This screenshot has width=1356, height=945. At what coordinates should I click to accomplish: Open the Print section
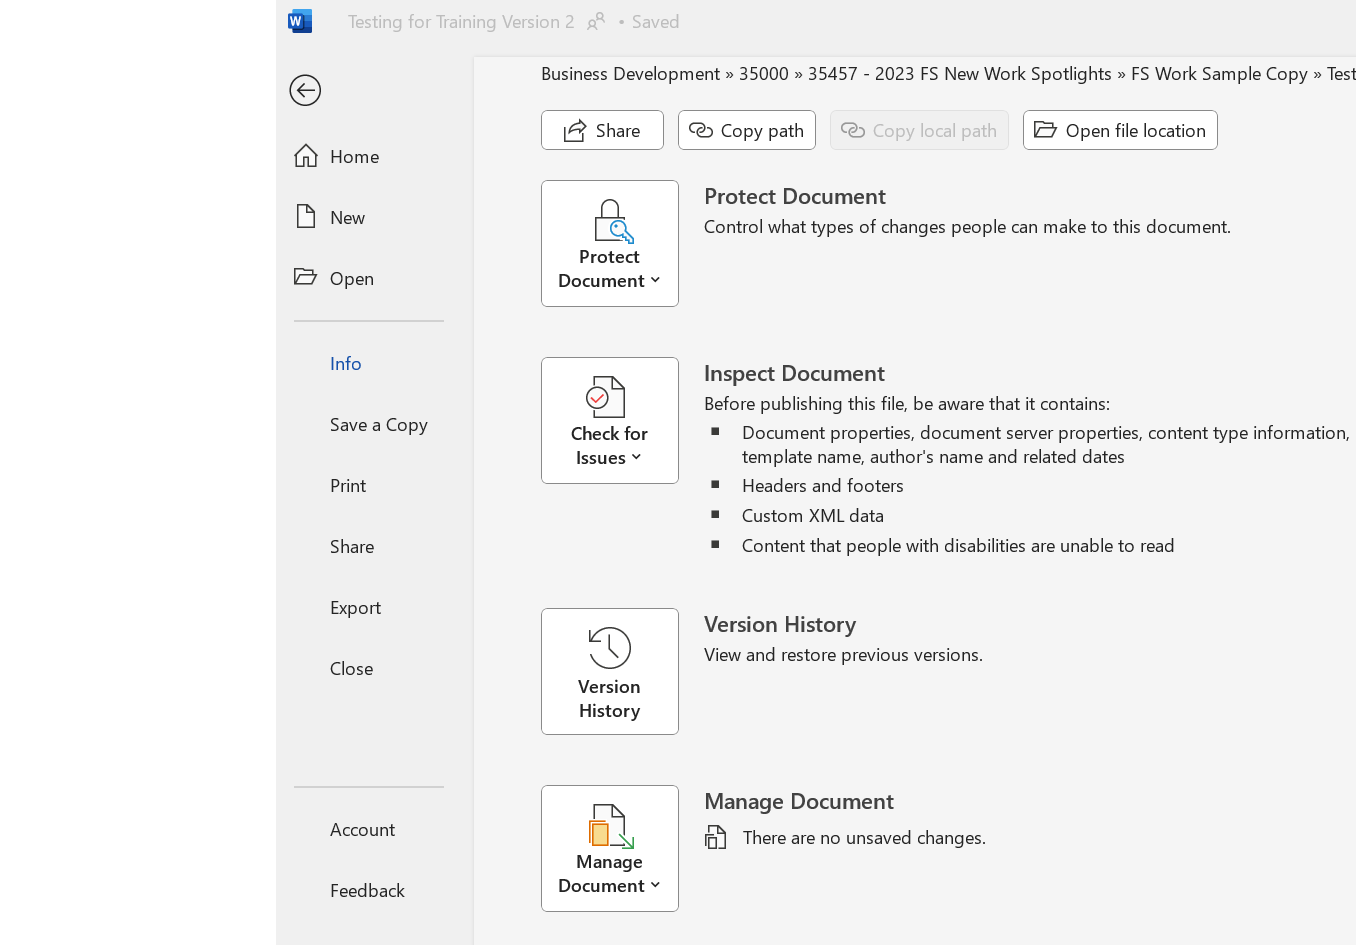pyautogui.click(x=348, y=485)
